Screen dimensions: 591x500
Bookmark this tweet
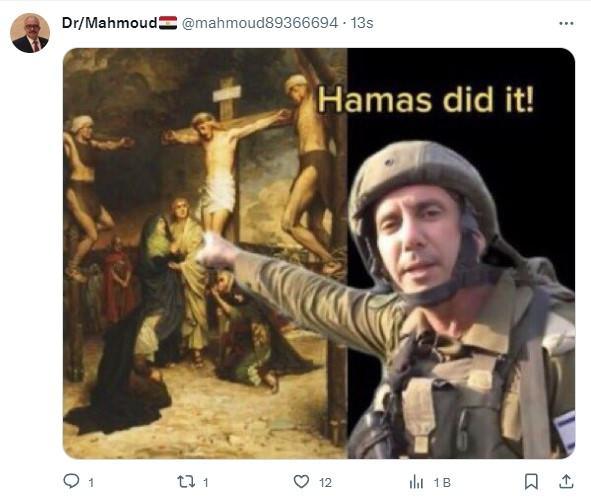(x=531, y=482)
